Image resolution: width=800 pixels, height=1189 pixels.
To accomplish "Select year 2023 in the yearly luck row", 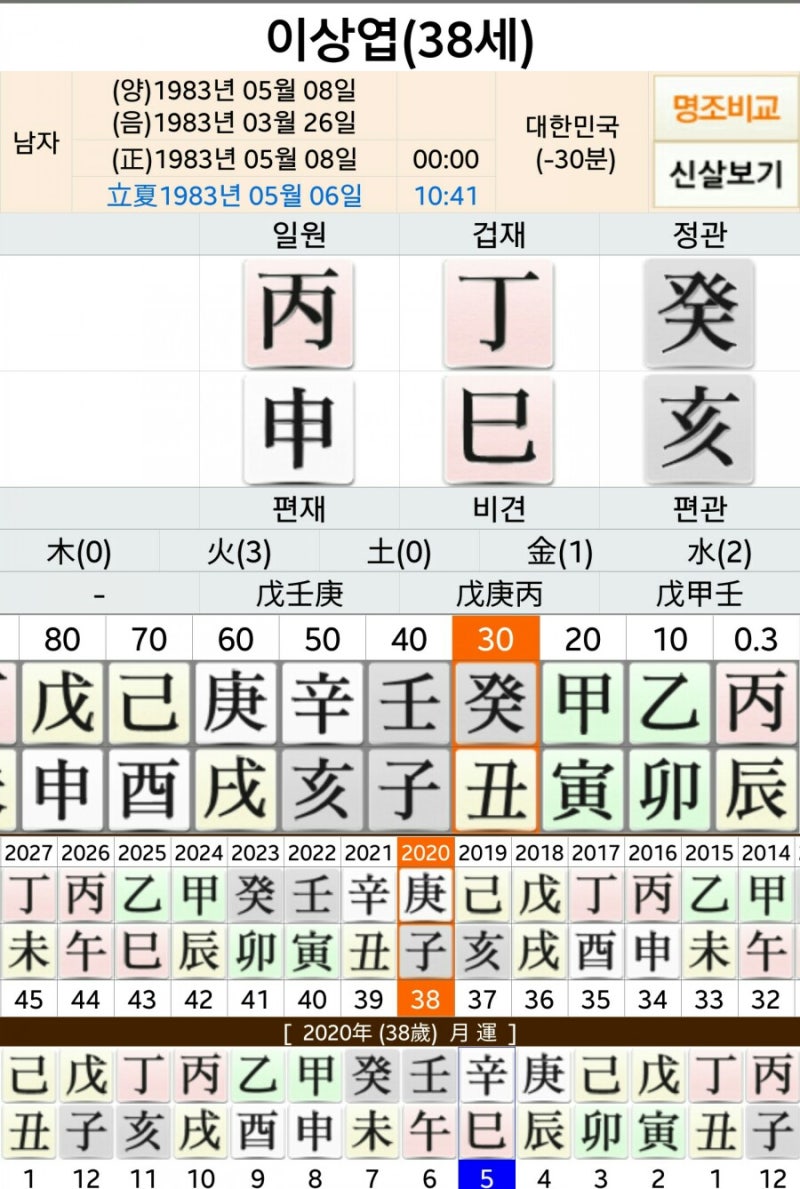I will pos(255,852).
